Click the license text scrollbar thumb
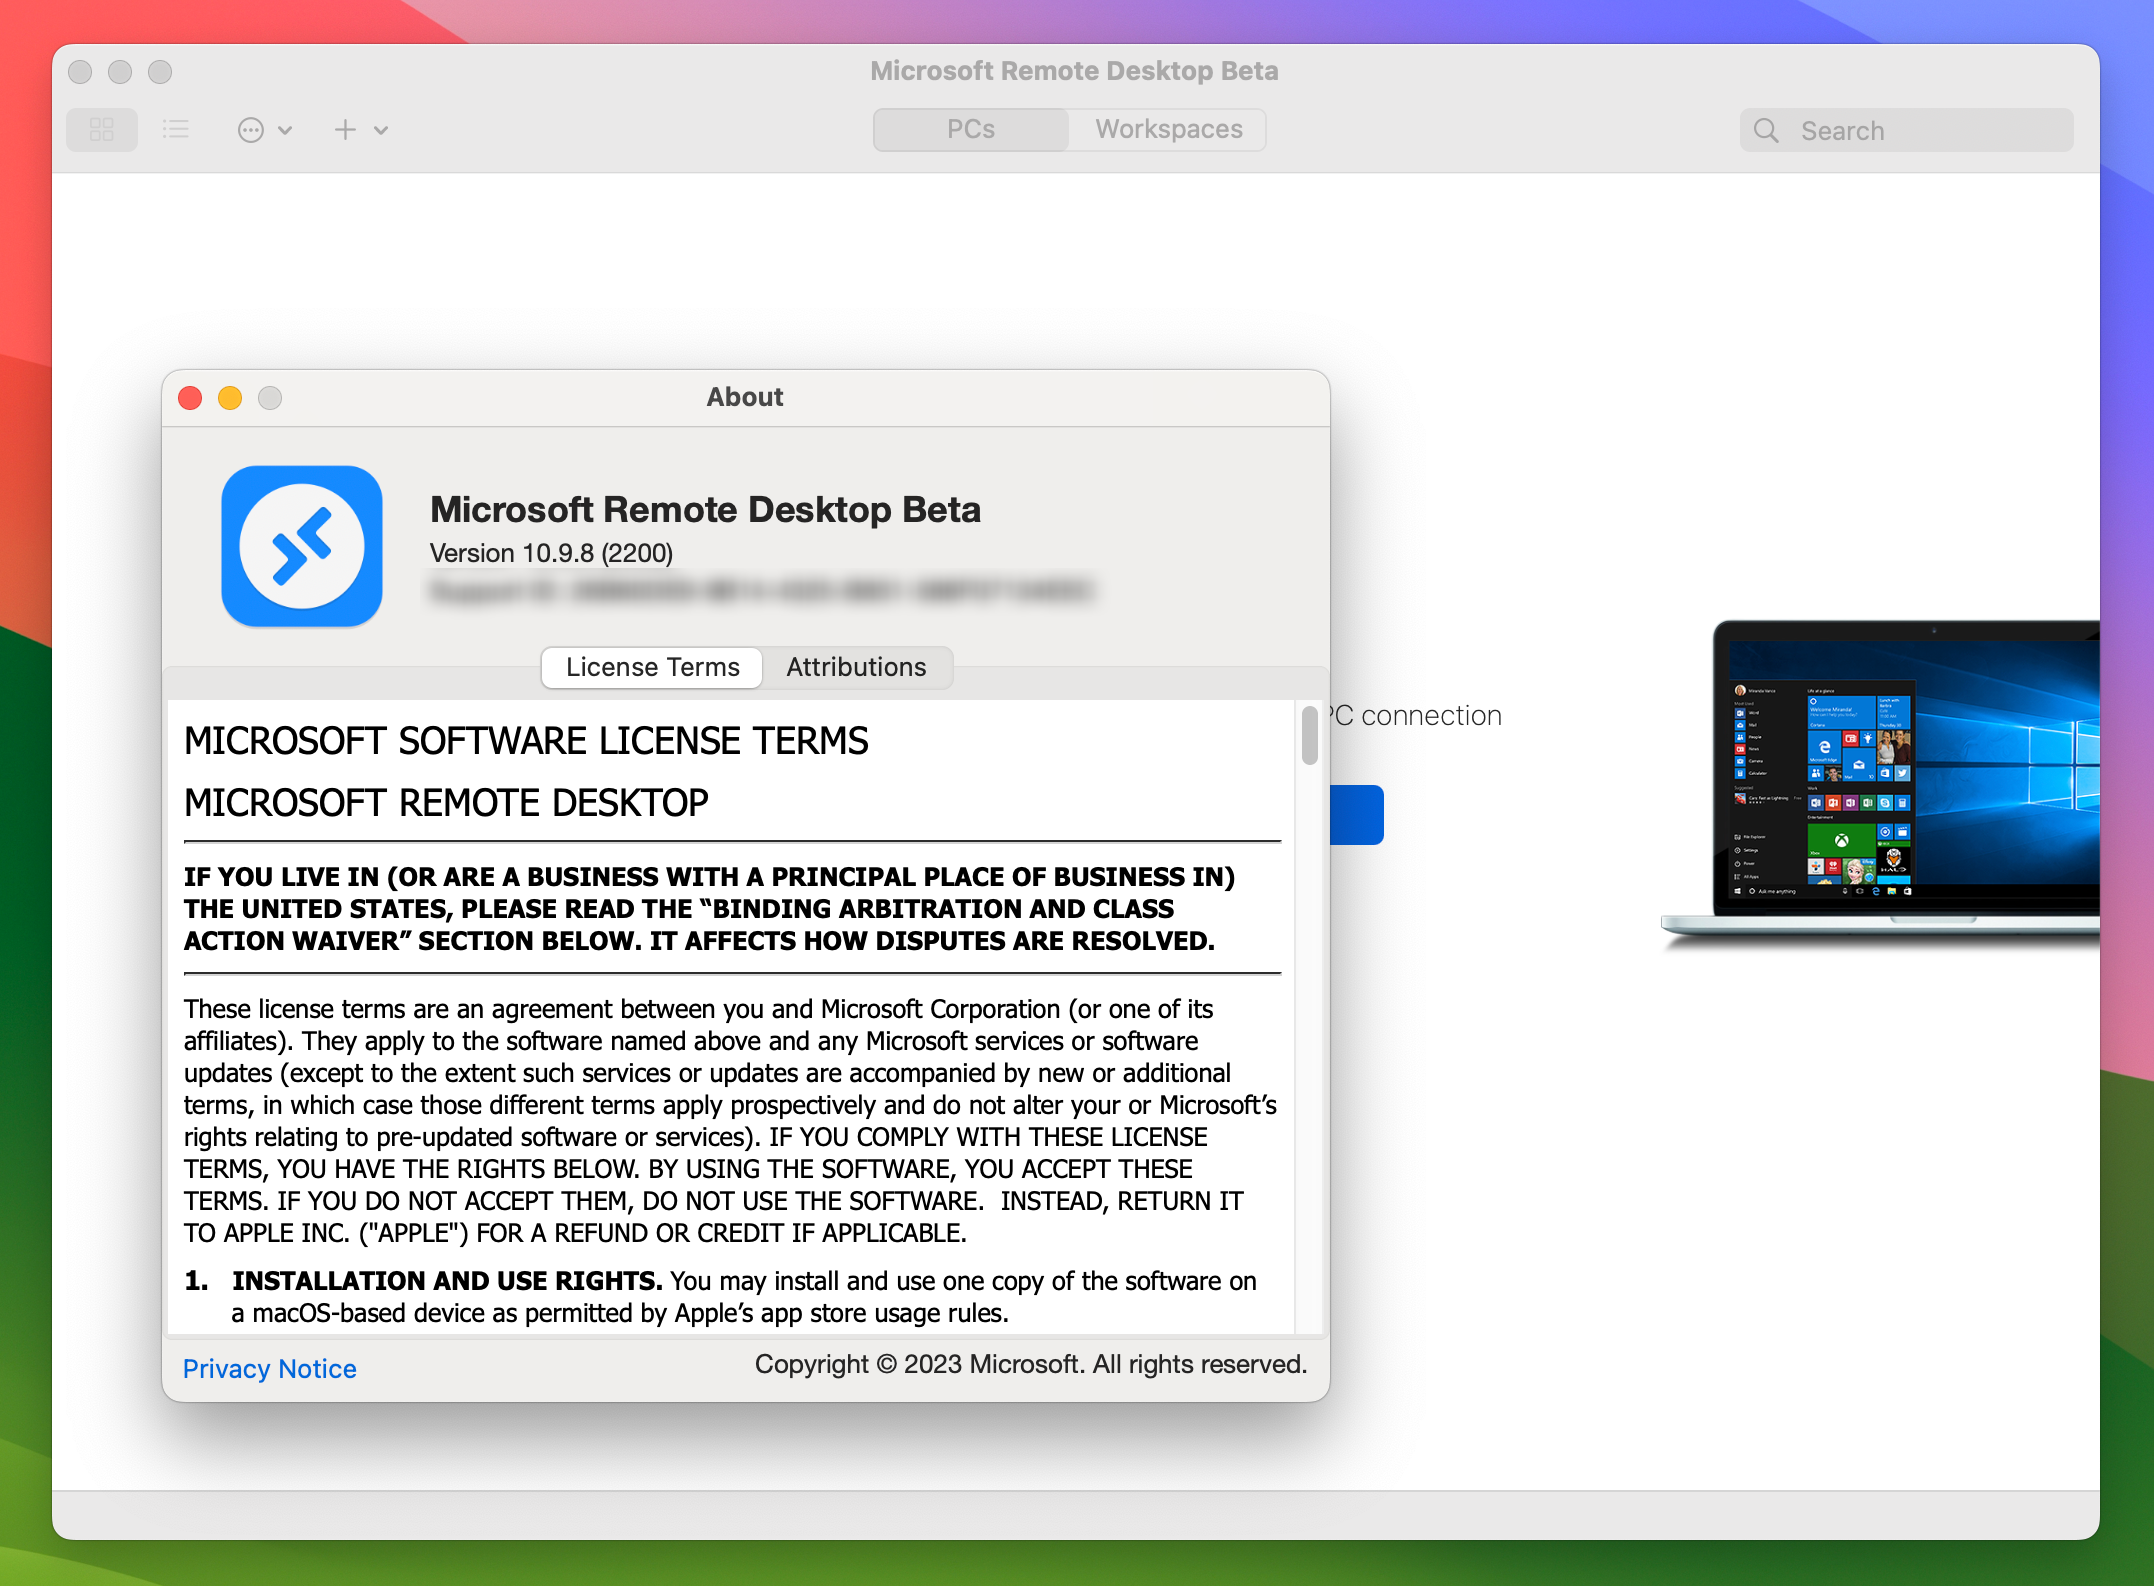 point(1310,735)
